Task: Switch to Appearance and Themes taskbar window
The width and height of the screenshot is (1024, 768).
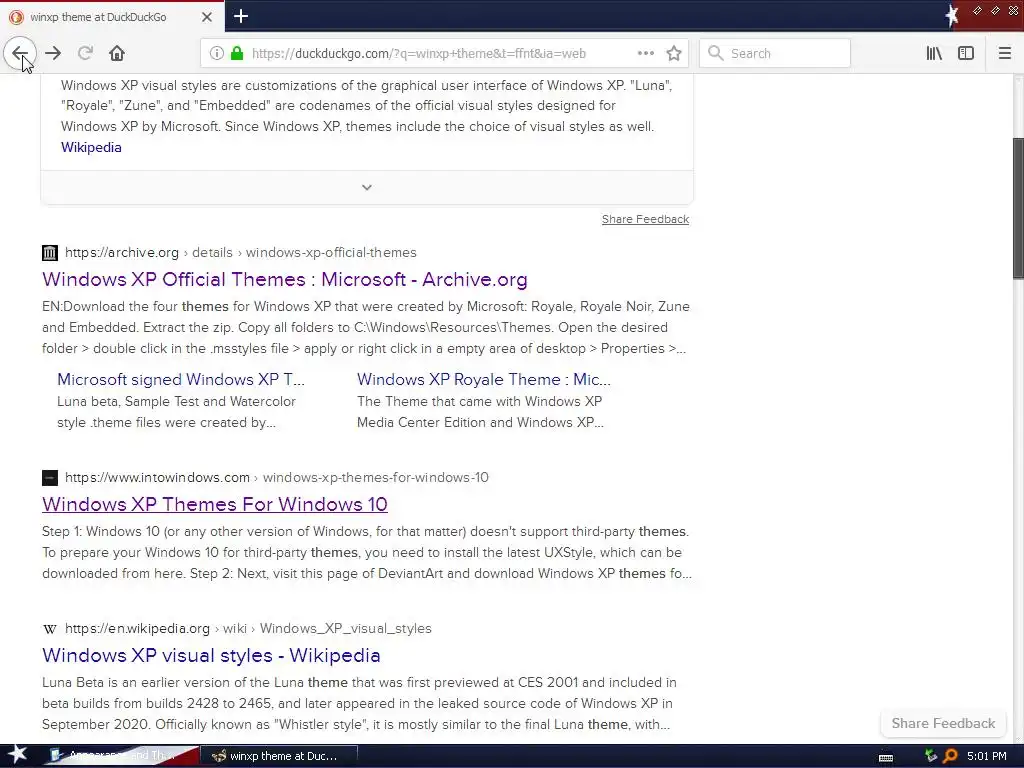Action: point(121,756)
